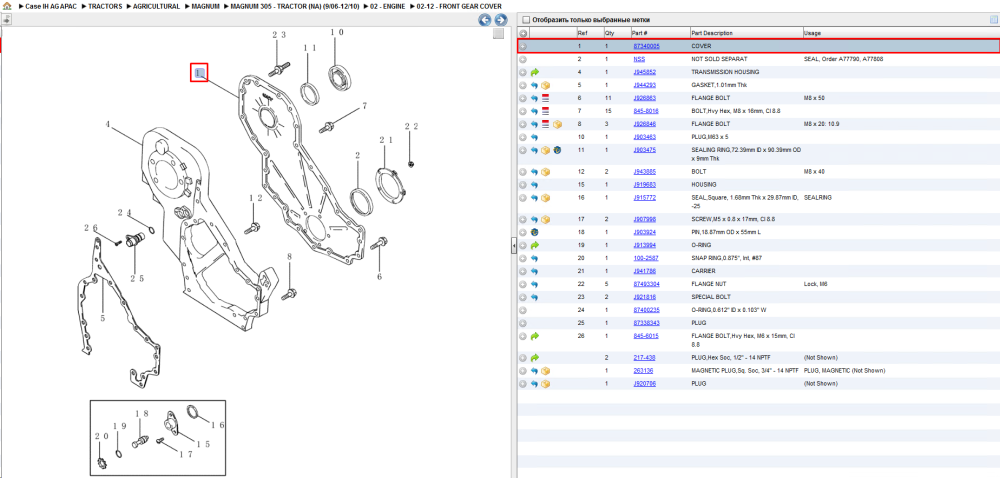The height and width of the screenshot is (478, 1000).
Task: Open '02 - ENGINE' breadcrumb
Action: 388,6
